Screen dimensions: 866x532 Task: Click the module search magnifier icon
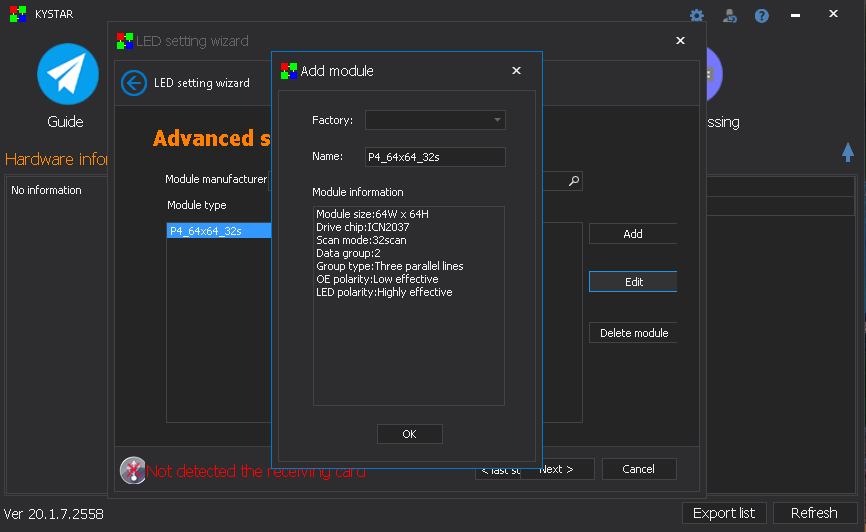coord(574,181)
